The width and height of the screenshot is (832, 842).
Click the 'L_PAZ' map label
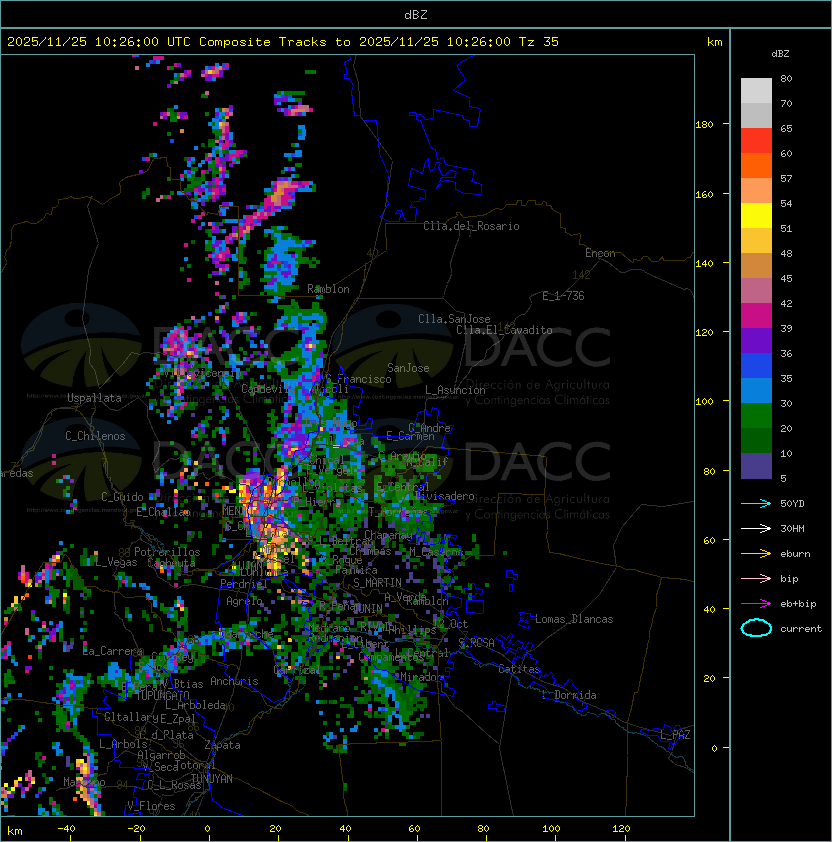[675, 735]
